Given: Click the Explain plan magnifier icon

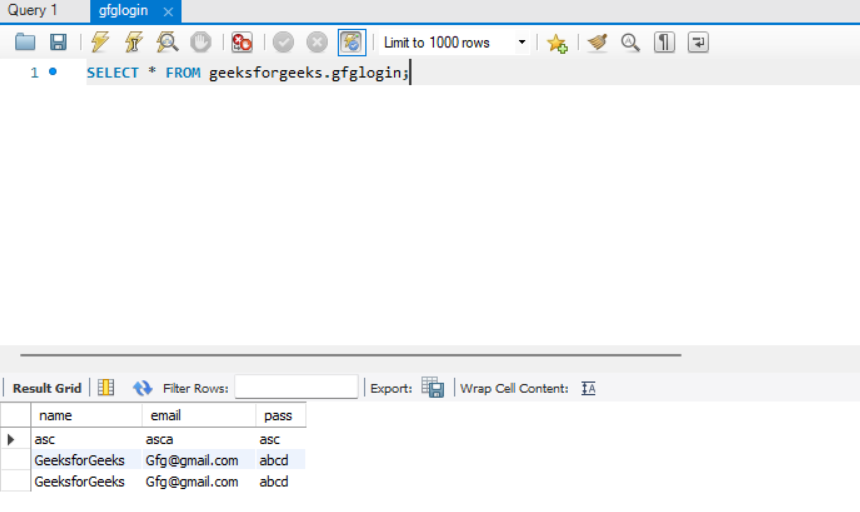Looking at the screenshot, I should 167,42.
